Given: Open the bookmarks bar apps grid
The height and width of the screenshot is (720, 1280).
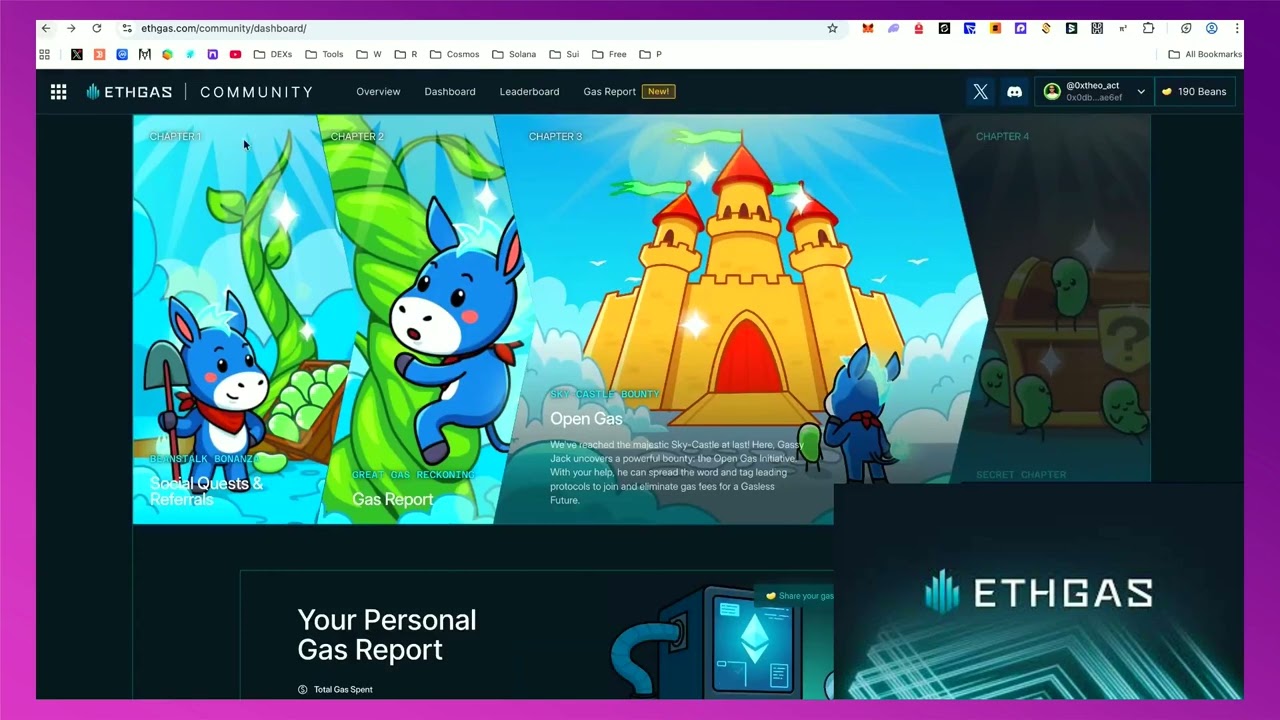Looking at the screenshot, I should [x=44, y=54].
